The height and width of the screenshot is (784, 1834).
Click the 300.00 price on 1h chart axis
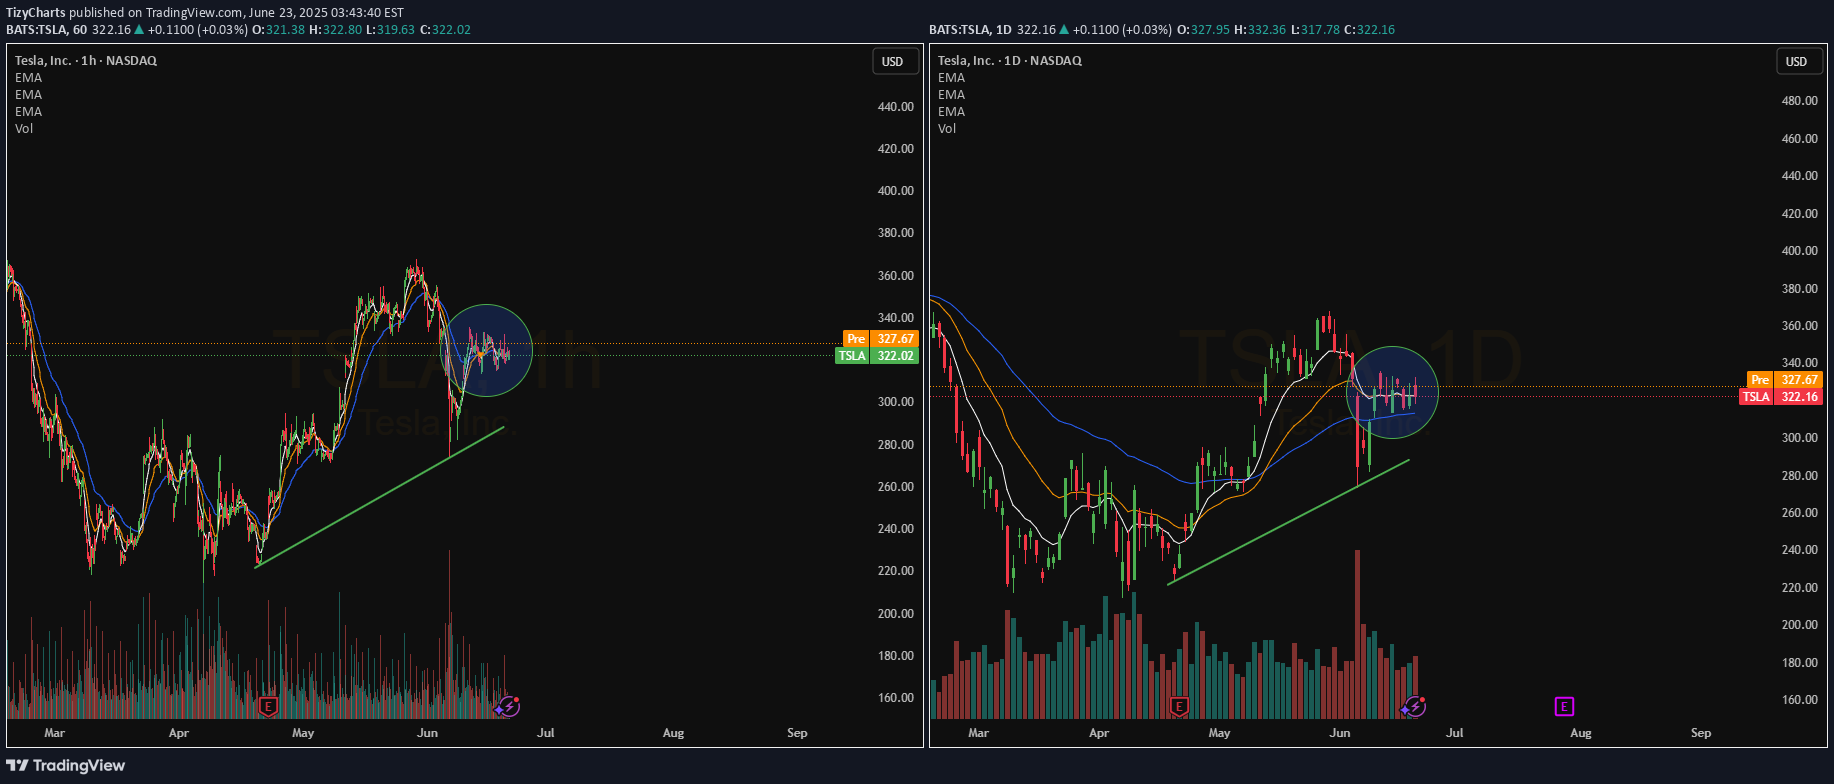tap(896, 402)
